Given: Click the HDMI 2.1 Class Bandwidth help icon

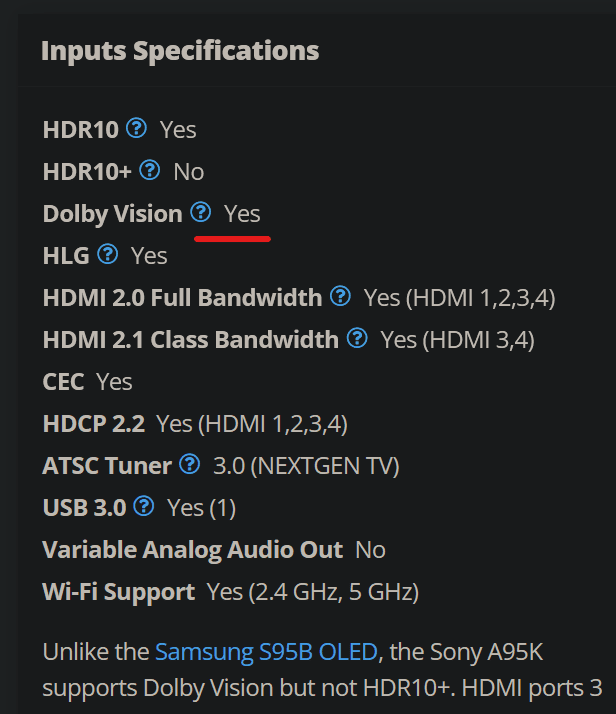Looking at the screenshot, I should pyautogui.click(x=357, y=338).
